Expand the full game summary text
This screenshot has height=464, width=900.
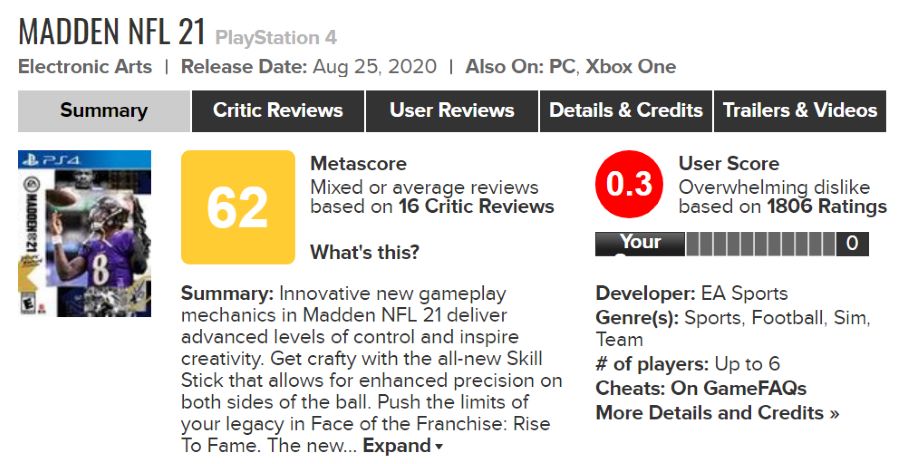click(402, 446)
